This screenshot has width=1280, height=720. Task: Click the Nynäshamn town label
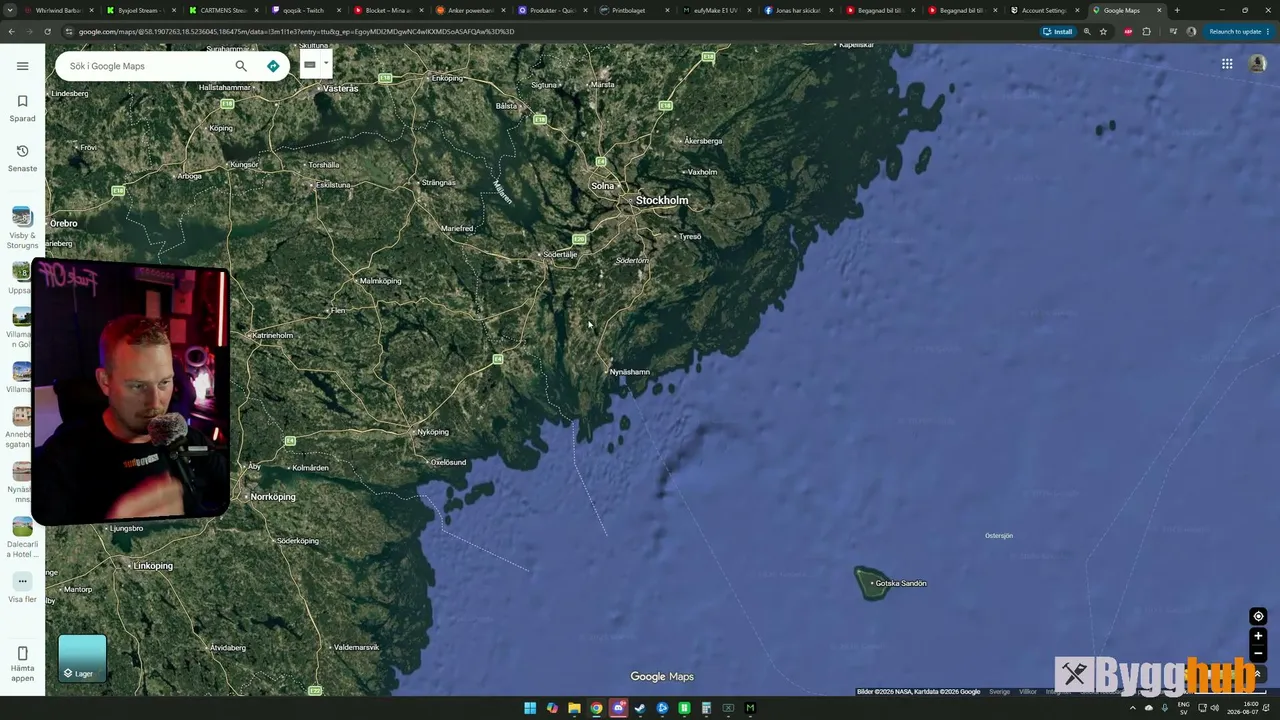pyautogui.click(x=630, y=372)
